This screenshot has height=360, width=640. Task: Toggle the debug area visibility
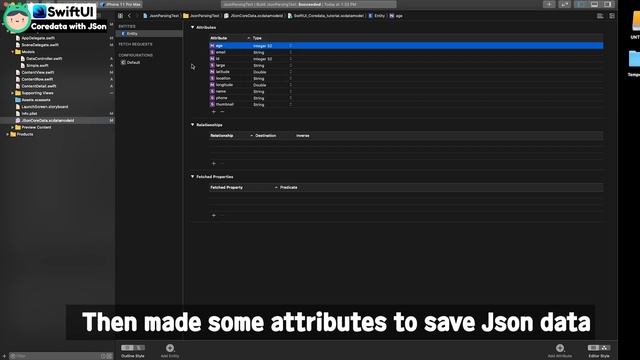594,4
